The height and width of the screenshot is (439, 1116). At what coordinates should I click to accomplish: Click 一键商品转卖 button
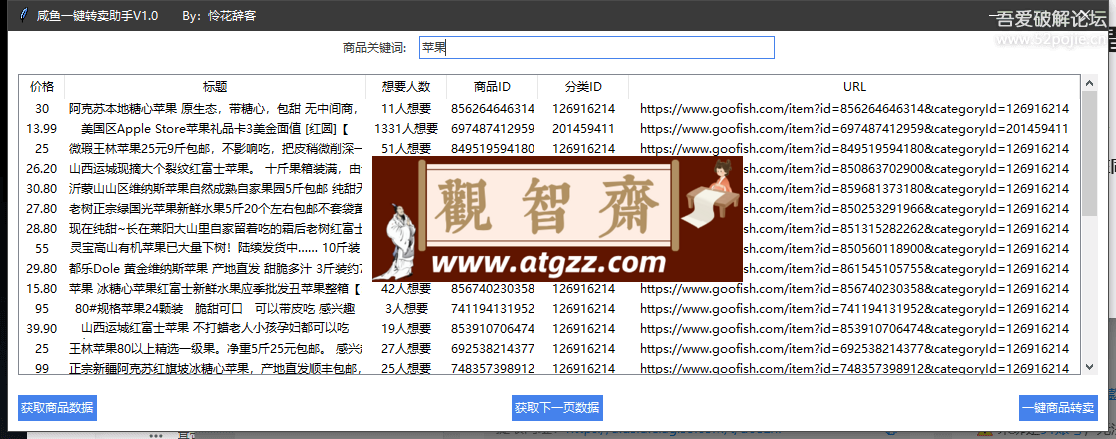click(1058, 408)
